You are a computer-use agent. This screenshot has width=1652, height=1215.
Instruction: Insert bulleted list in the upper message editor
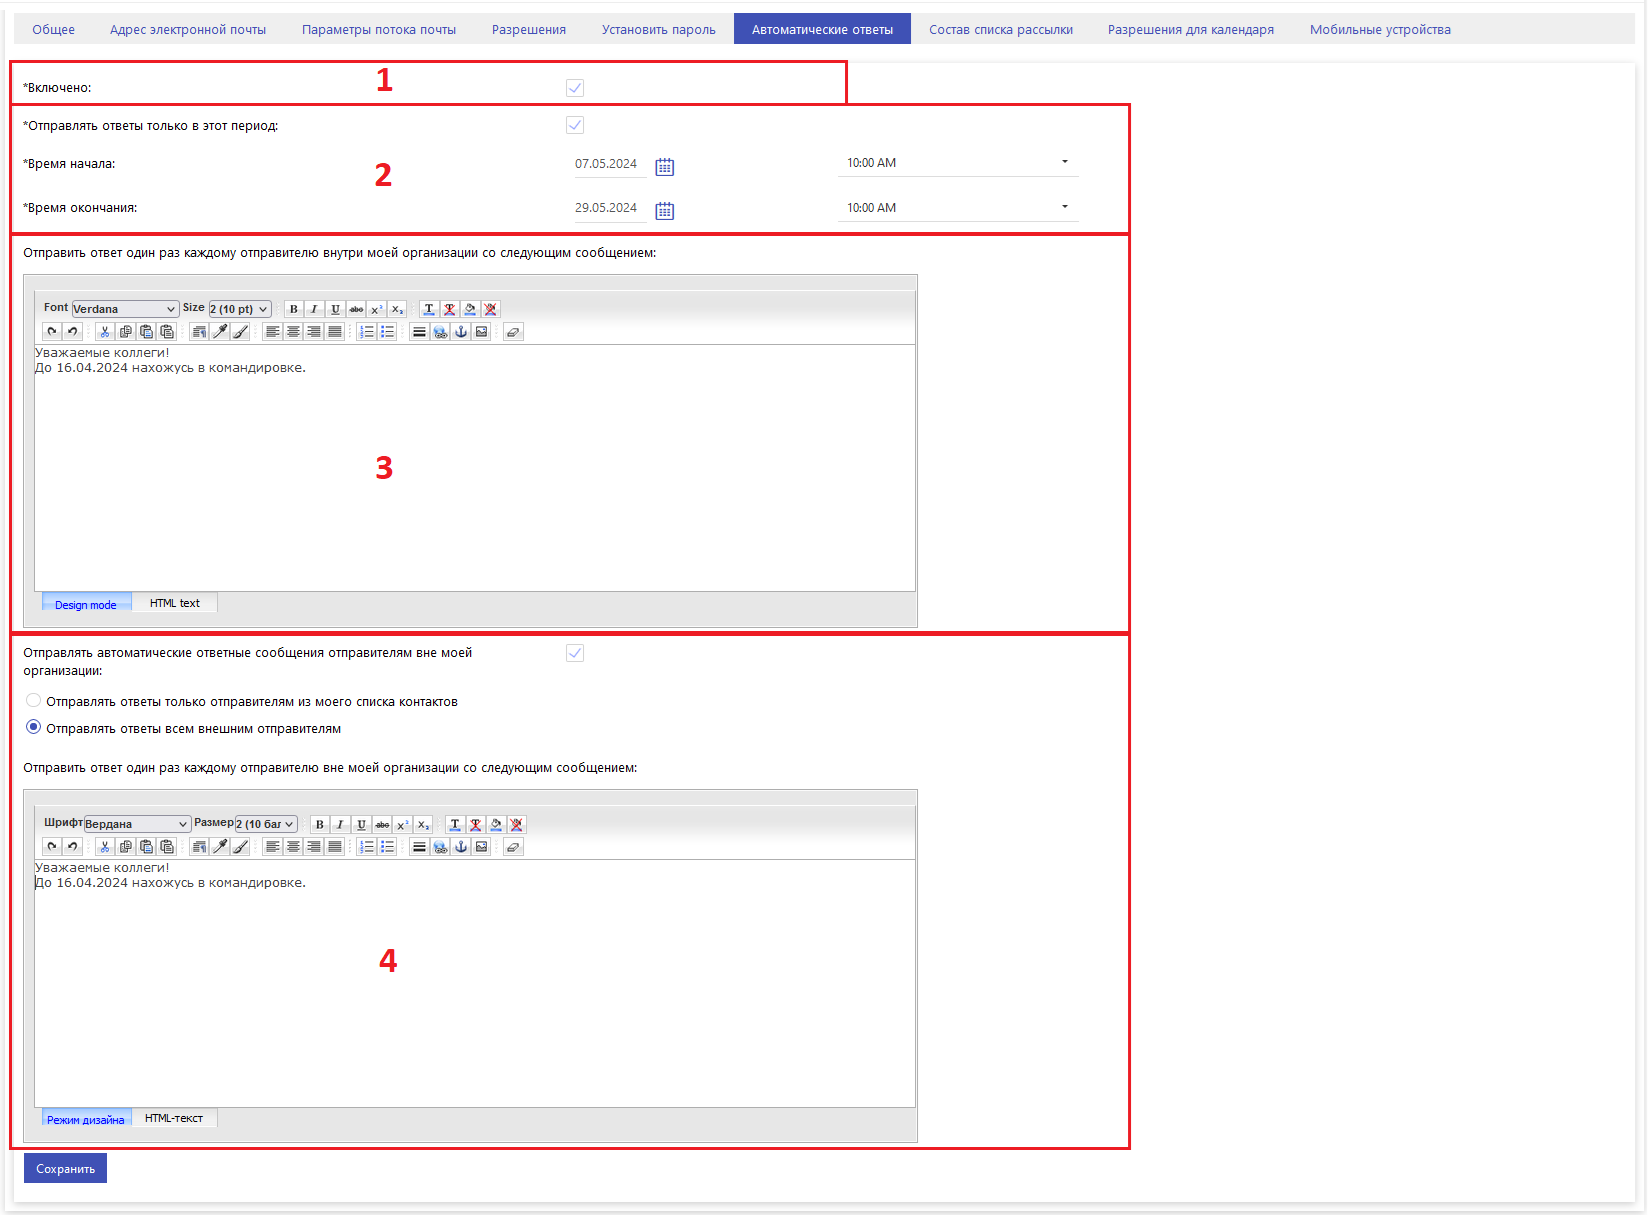pos(388,332)
